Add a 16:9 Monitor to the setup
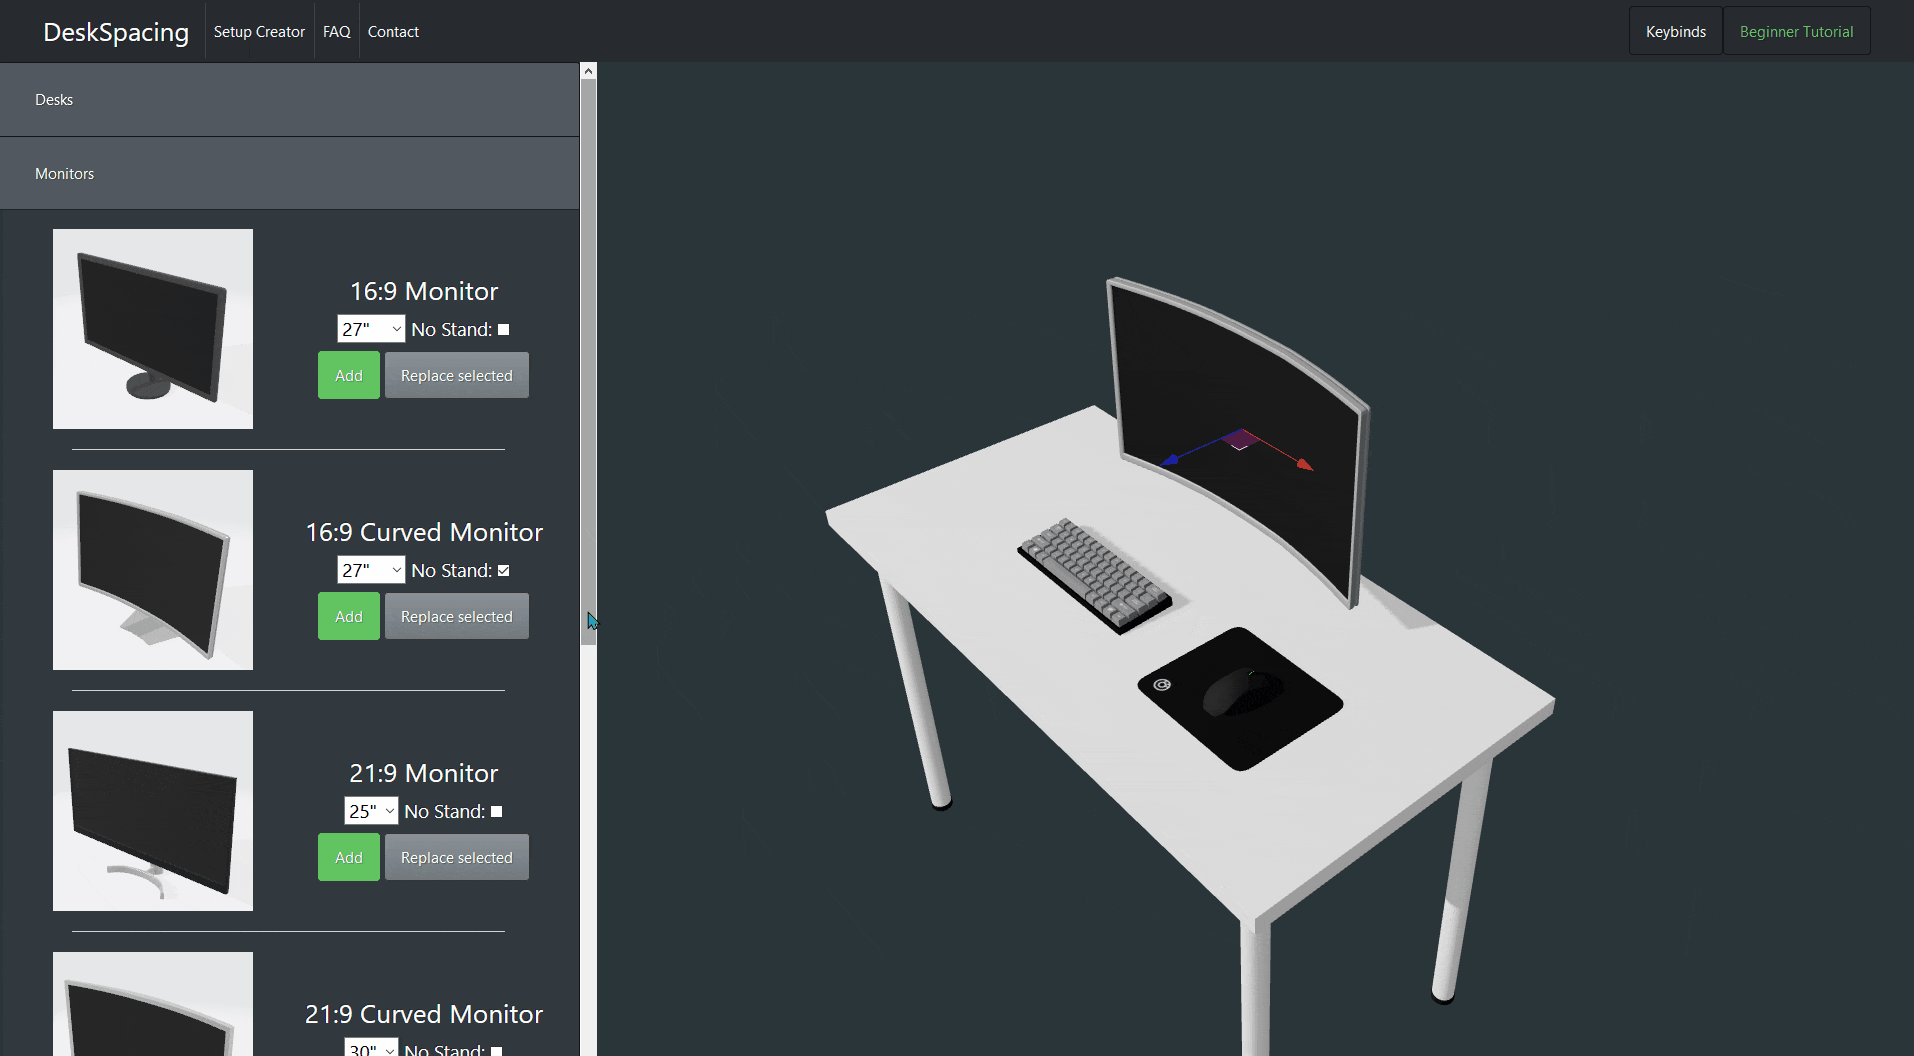This screenshot has width=1914, height=1056. (x=348, y=375)
